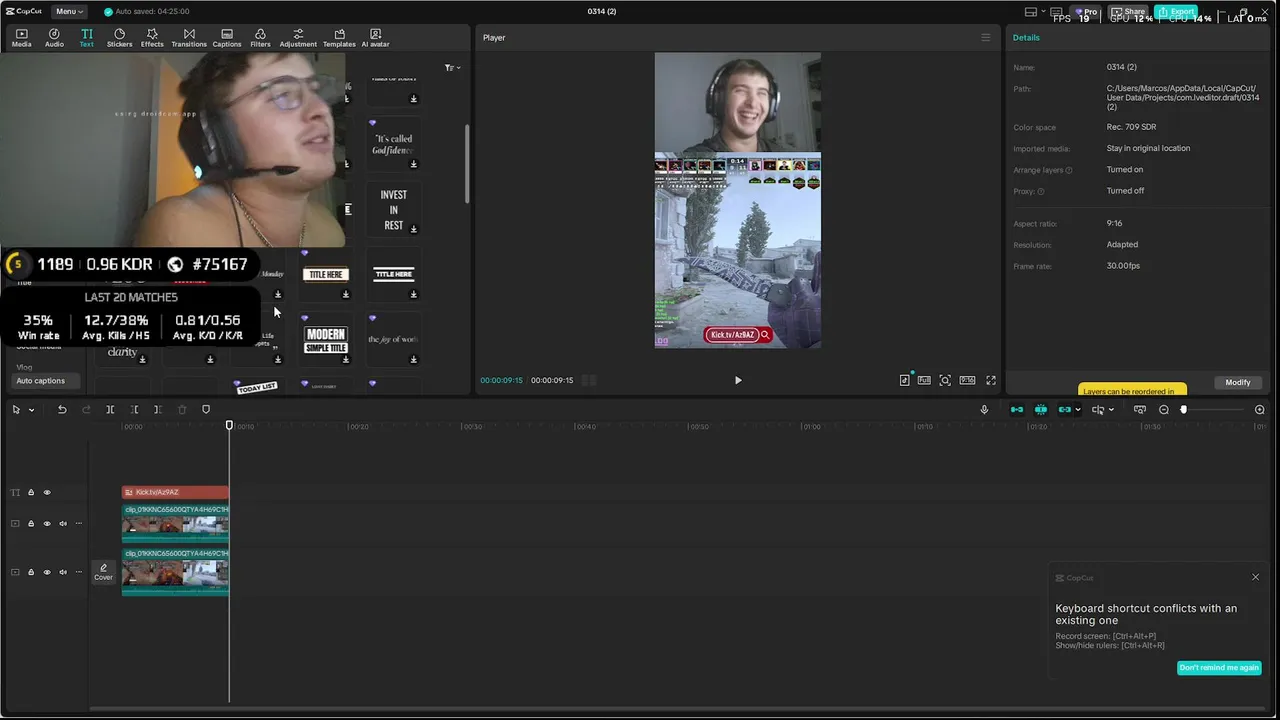Download the INVEST IN REST text template
The width and height of the screenshot is (1280, 720).
pyautogui.click(x=413, y=229)
